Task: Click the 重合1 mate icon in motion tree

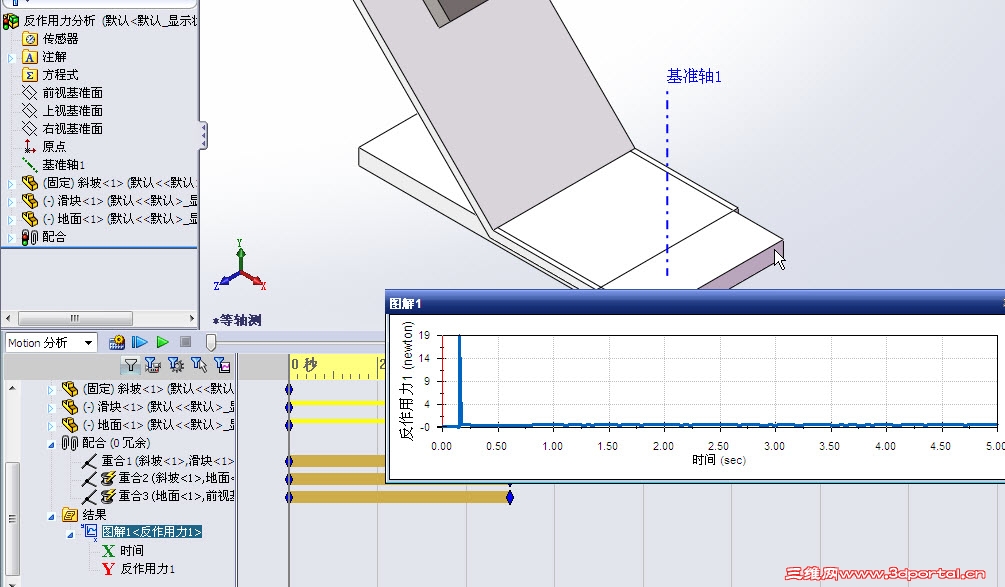Action: point(89,461)
